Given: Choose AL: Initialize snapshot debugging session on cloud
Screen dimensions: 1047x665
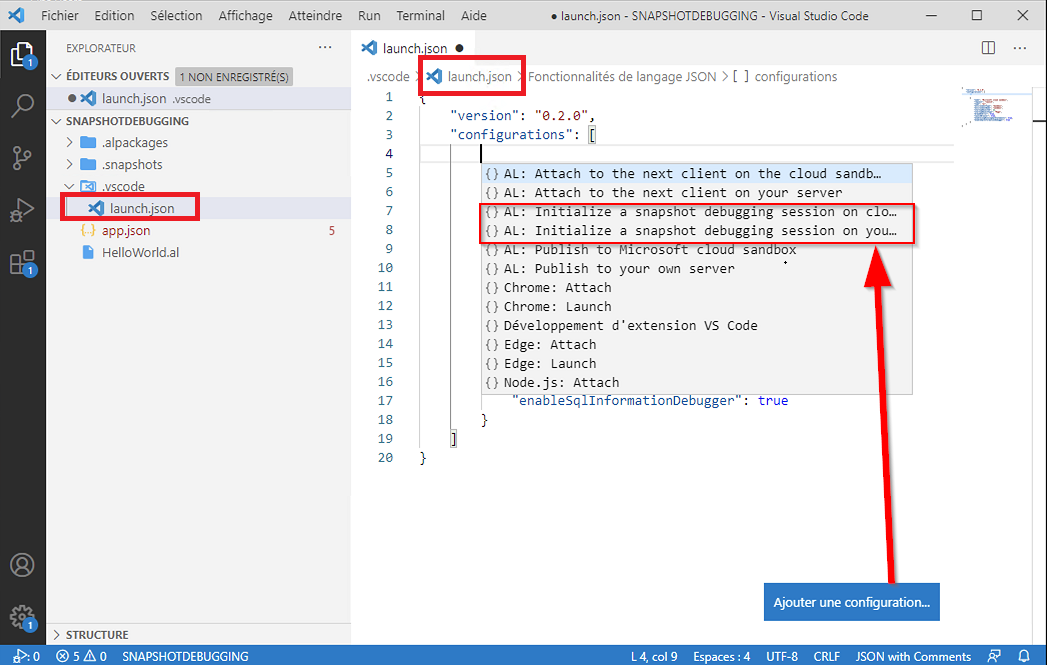Looking at the screenshot, I should coord(696,212).
